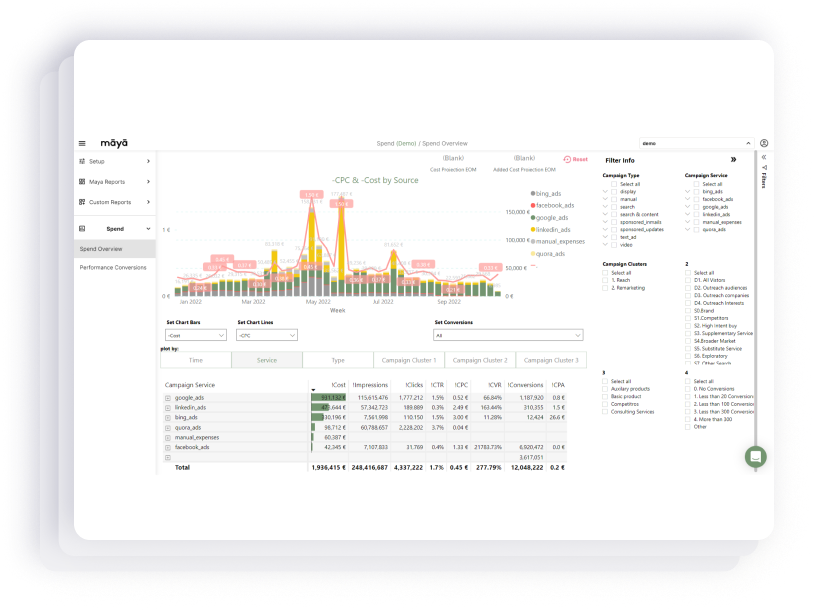
Task: Click the Custom Reports sidebar icon
Action: click(82, 202)
